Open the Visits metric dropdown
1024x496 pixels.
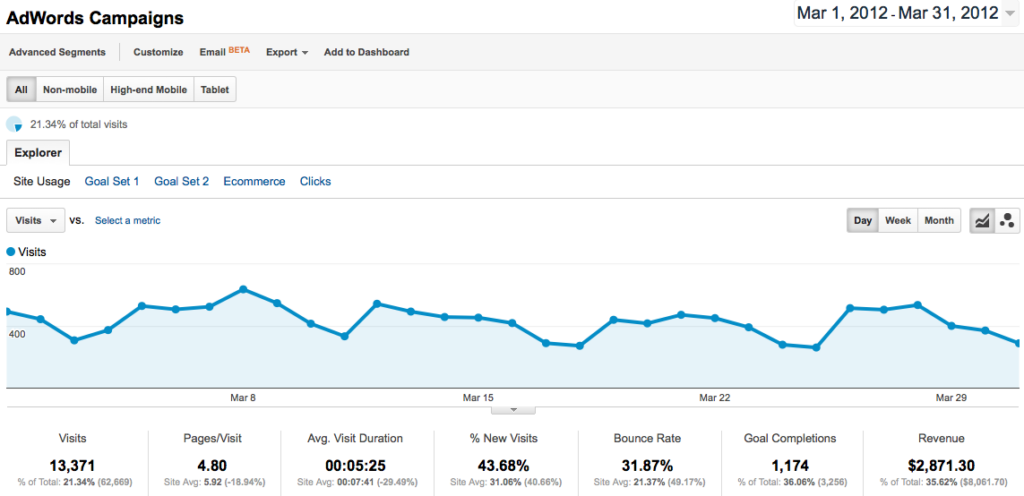pyautogui.click(x=35, y=221)
